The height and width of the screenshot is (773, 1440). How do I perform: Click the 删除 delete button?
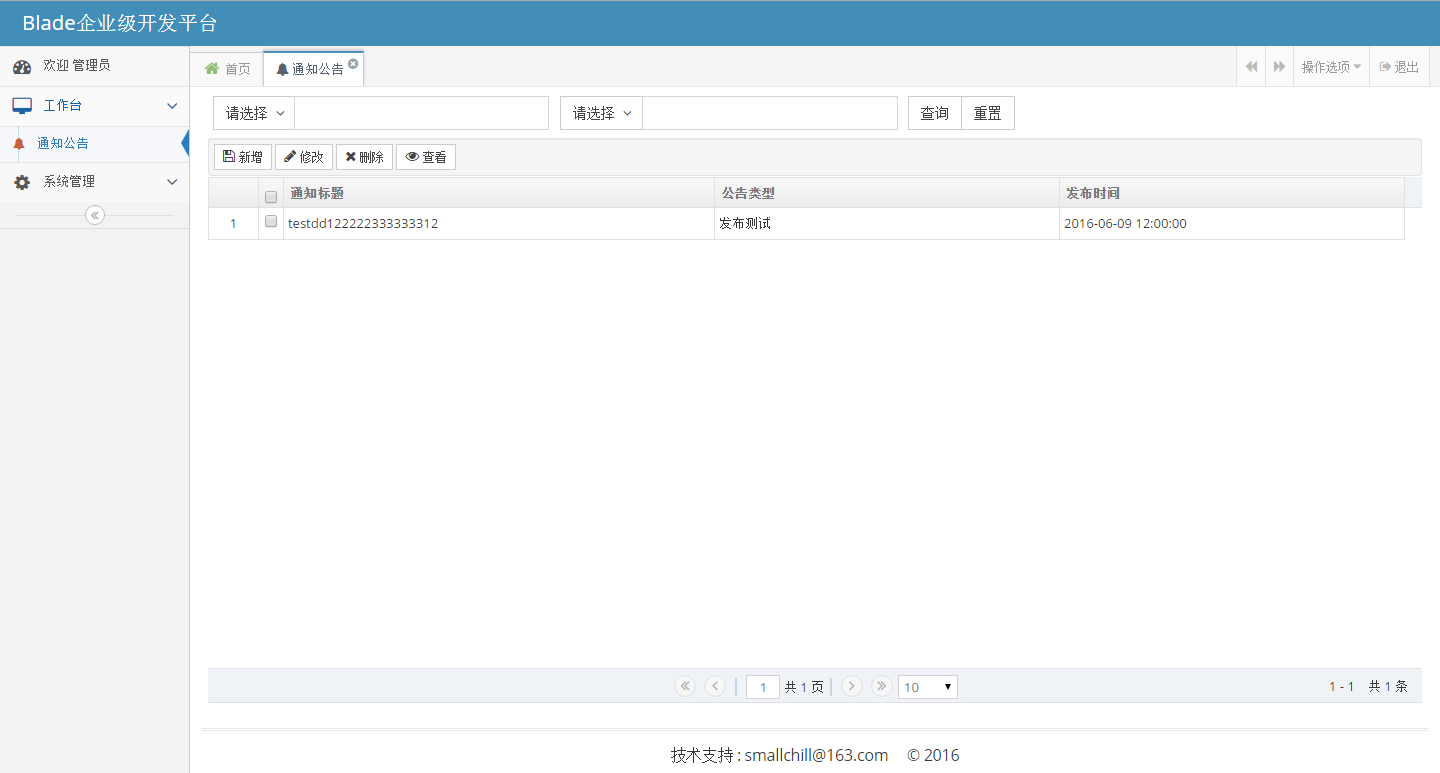[364, 157]
